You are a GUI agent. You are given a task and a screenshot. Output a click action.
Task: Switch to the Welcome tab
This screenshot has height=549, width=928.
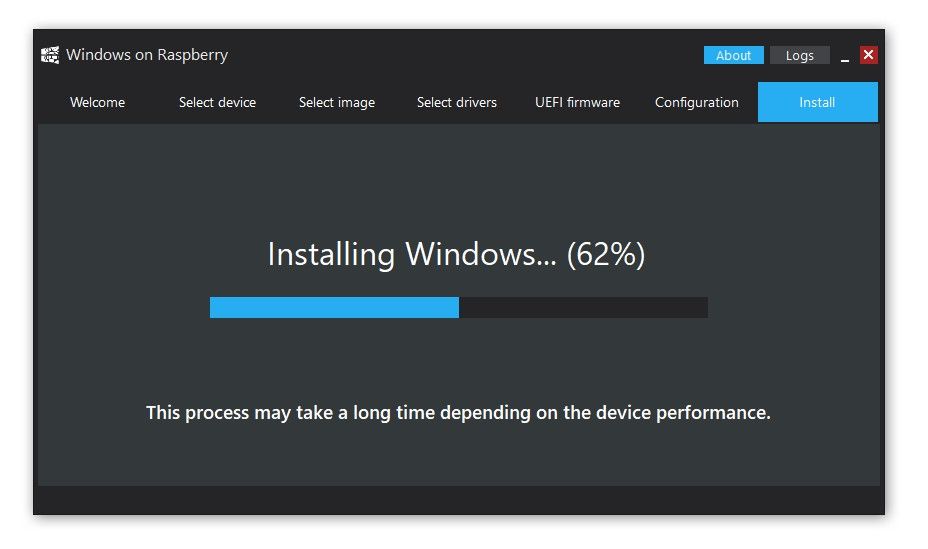(x=97, y=102)
